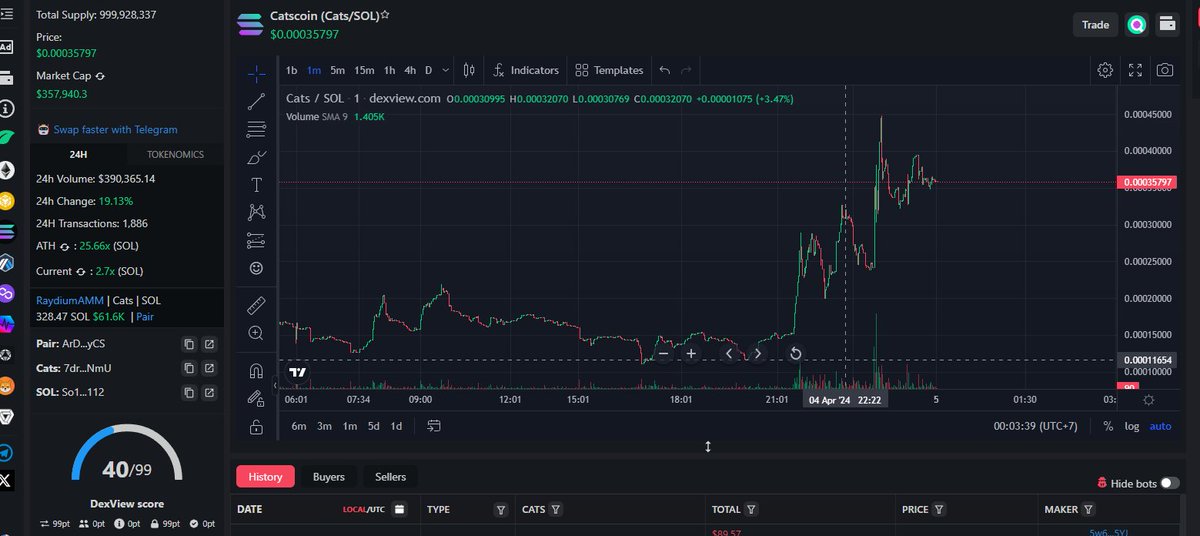1200x536 pixels.
Task: Open the Pair address in explorer
Action: coord(209,344)
